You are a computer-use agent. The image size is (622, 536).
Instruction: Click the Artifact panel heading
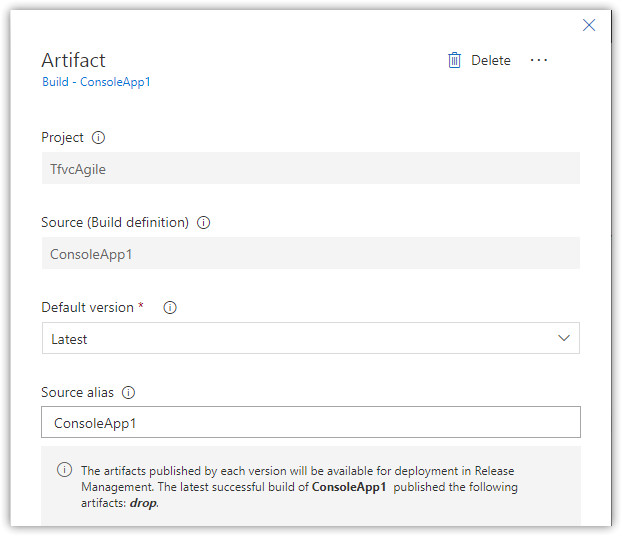[73, 60]
